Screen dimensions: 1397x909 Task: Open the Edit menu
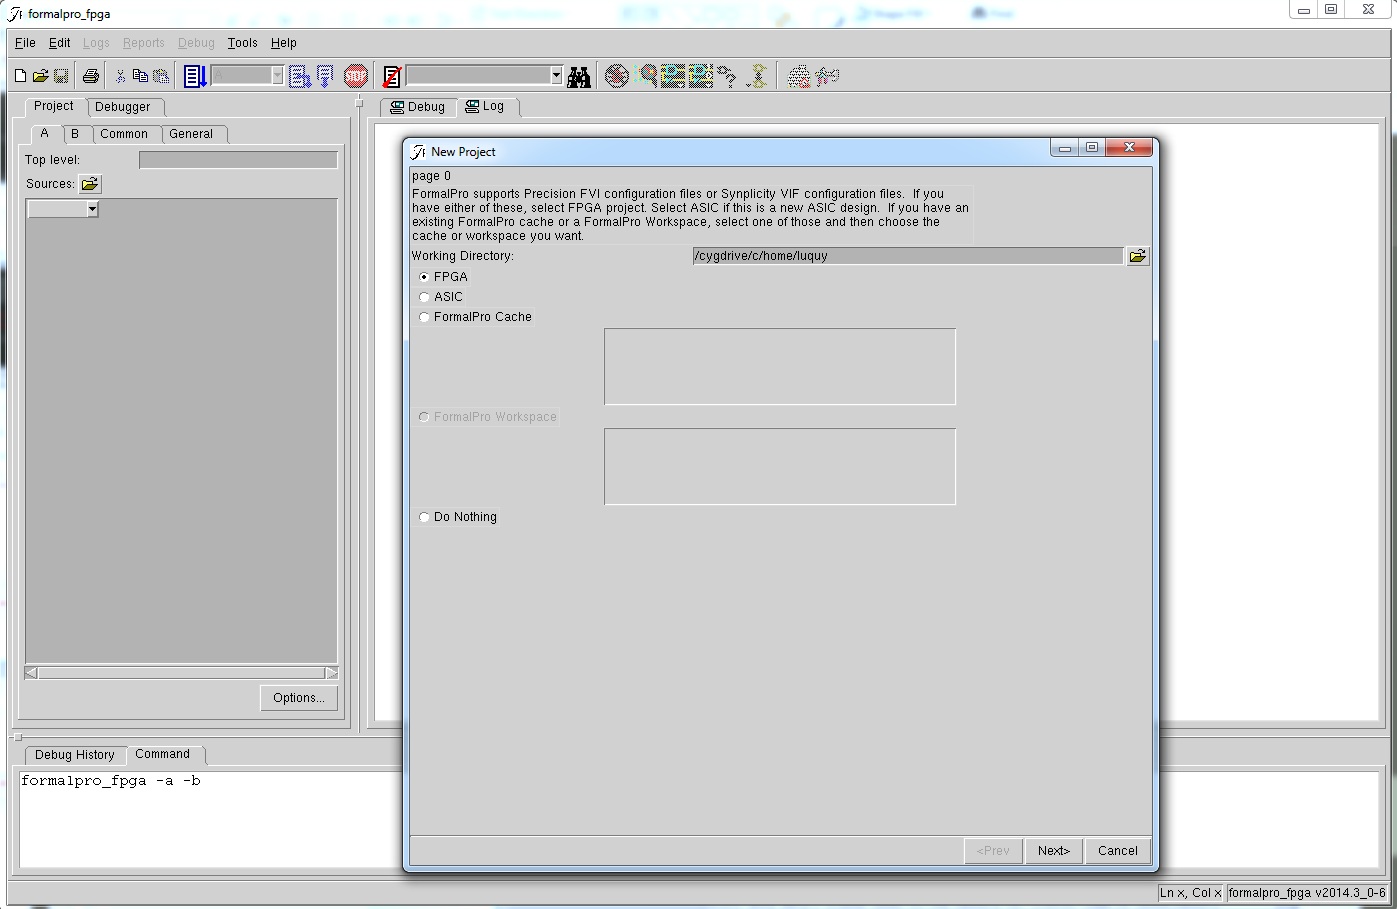[x=60, y=43]
